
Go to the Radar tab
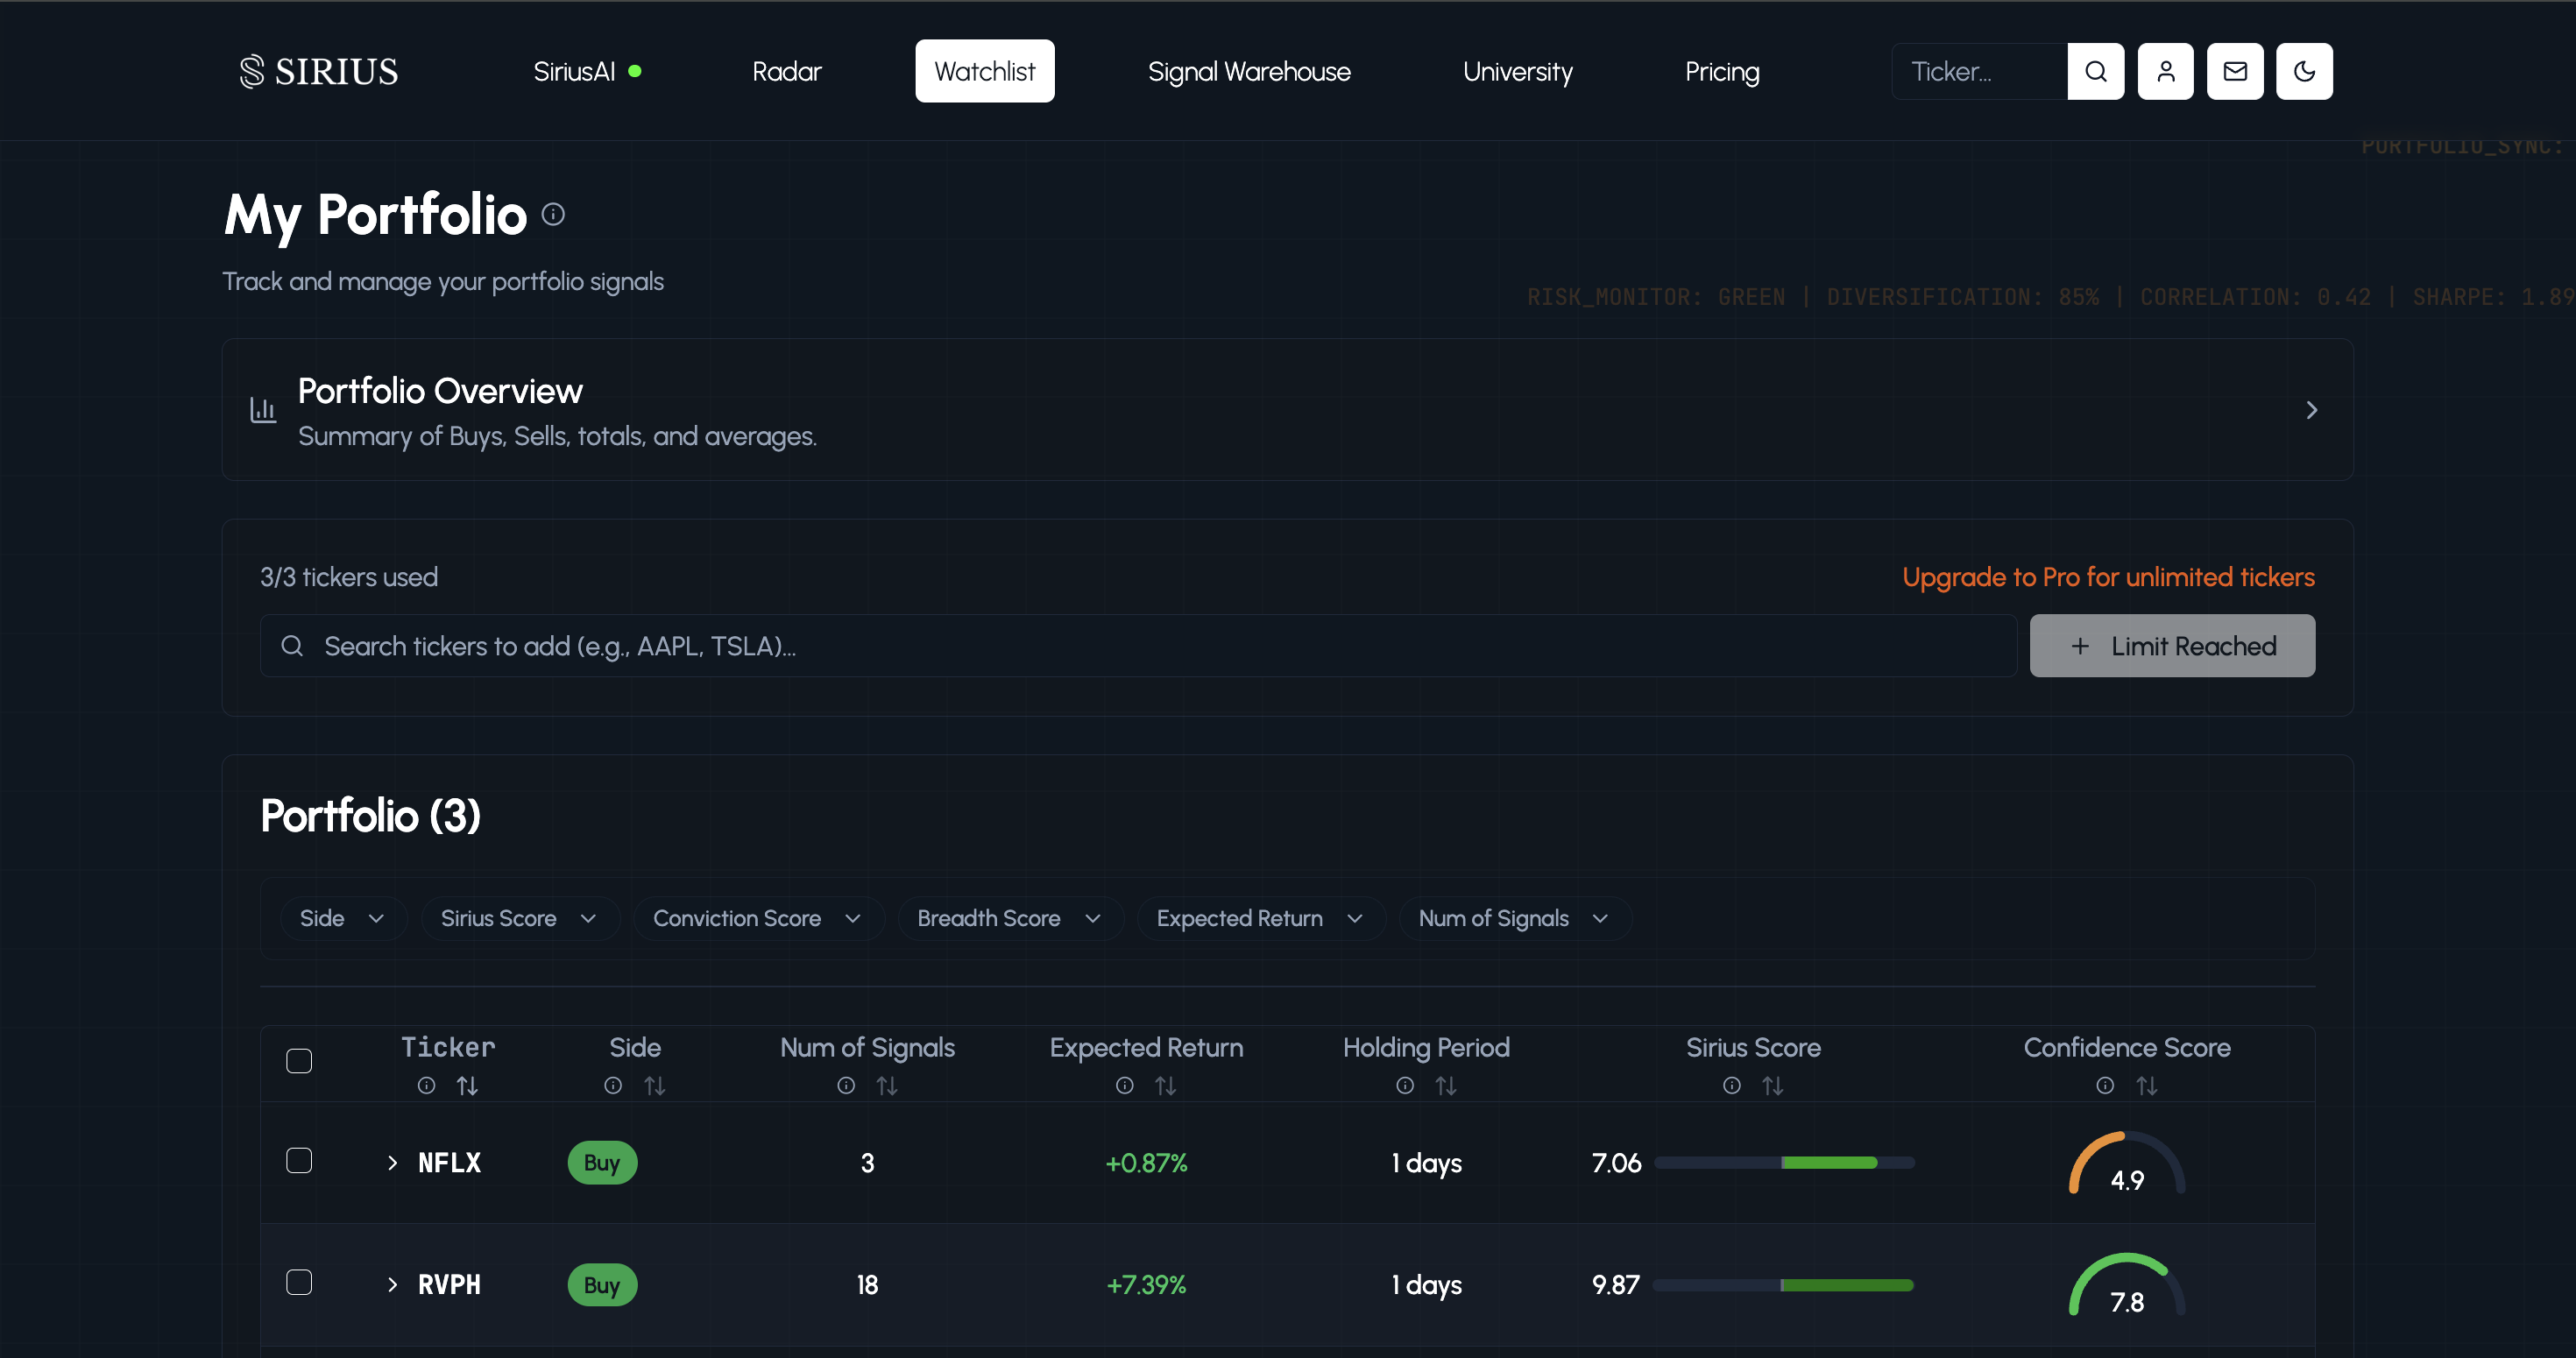[786, 71]
